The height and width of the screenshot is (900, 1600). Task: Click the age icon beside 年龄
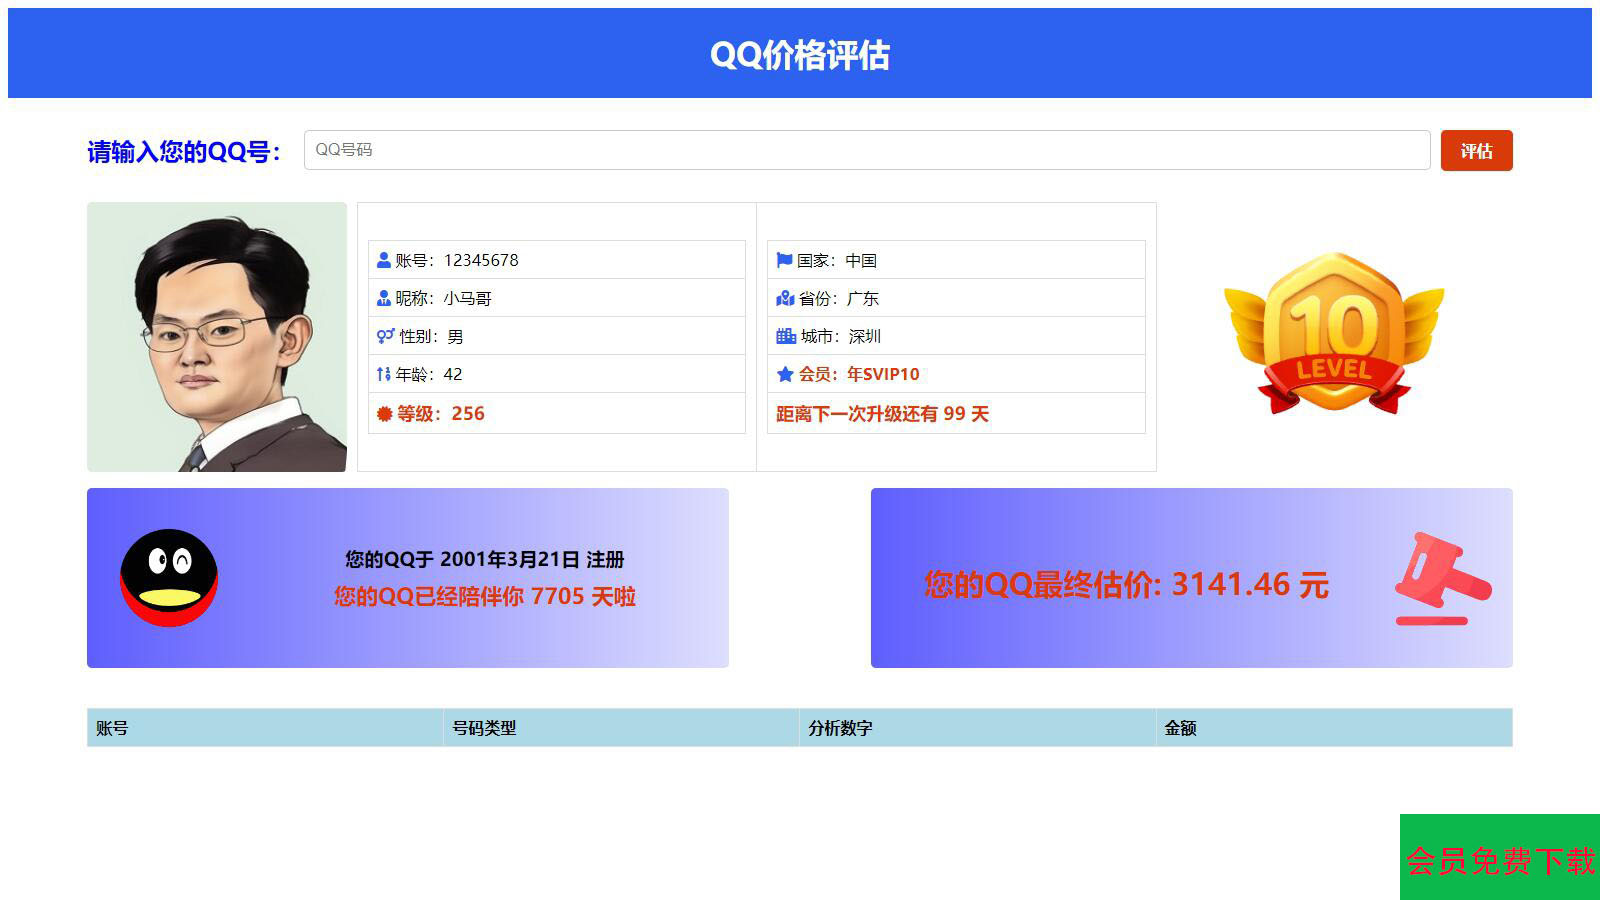pos(383,374)
